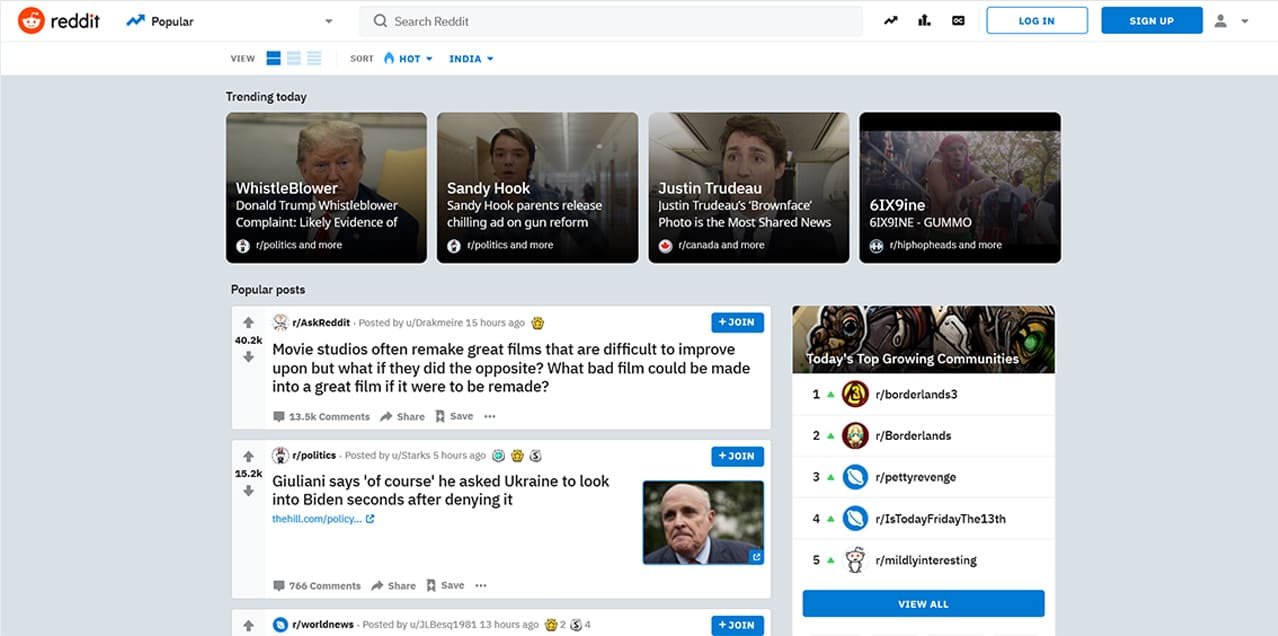This screenshot has width=1278, height=636.
Task: Open the r/AskReddit subreddit link
Action: (x=321, y=323)
